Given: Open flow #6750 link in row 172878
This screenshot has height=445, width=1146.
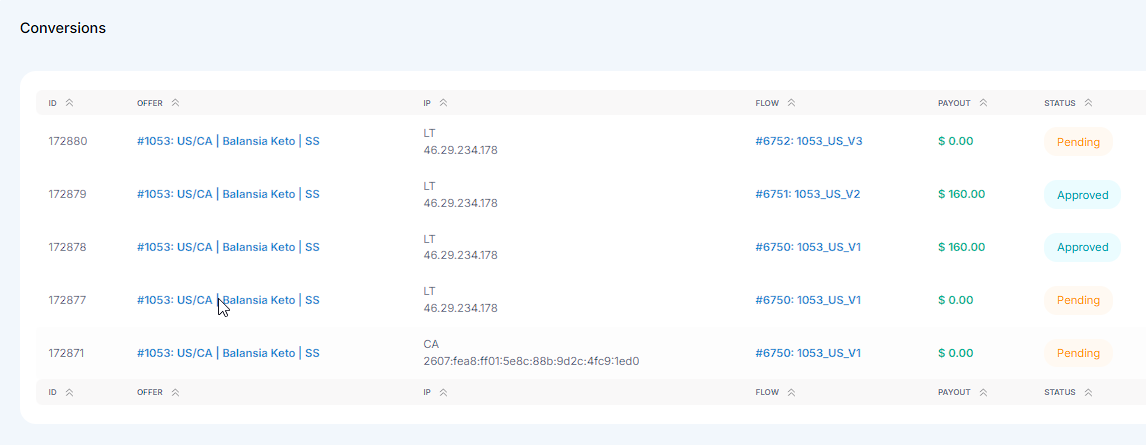Looking at the screenshot, I should pos(808,247).
